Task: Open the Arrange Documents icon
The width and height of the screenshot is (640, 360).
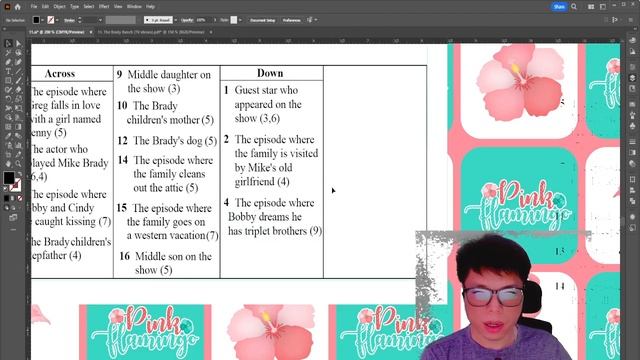Action: (x=591, y=7)
